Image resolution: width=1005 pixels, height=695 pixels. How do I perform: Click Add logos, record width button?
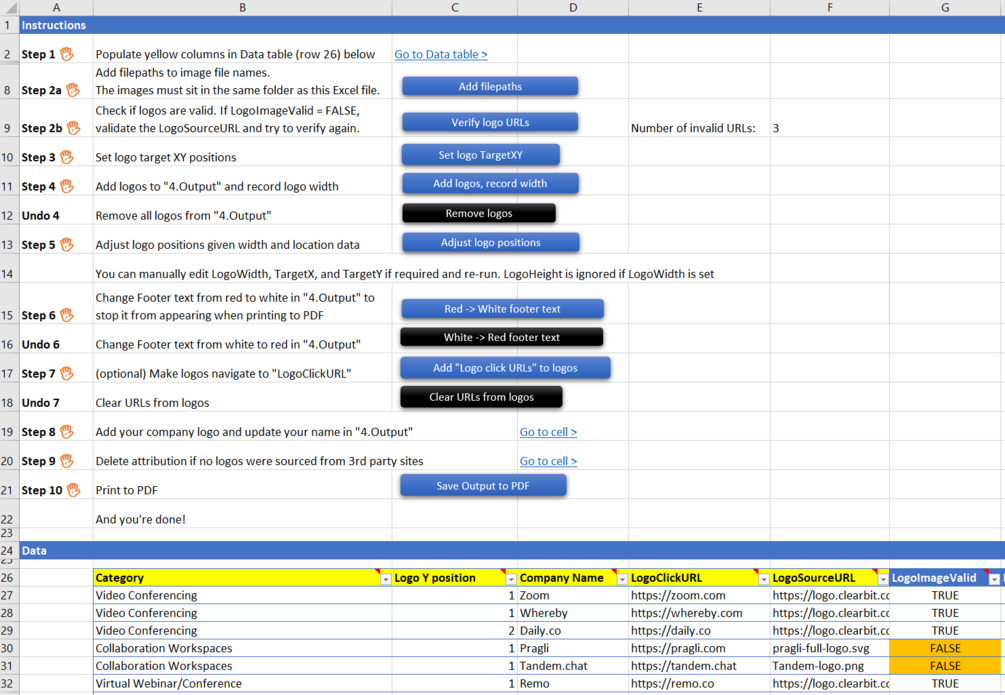(490, 183)
